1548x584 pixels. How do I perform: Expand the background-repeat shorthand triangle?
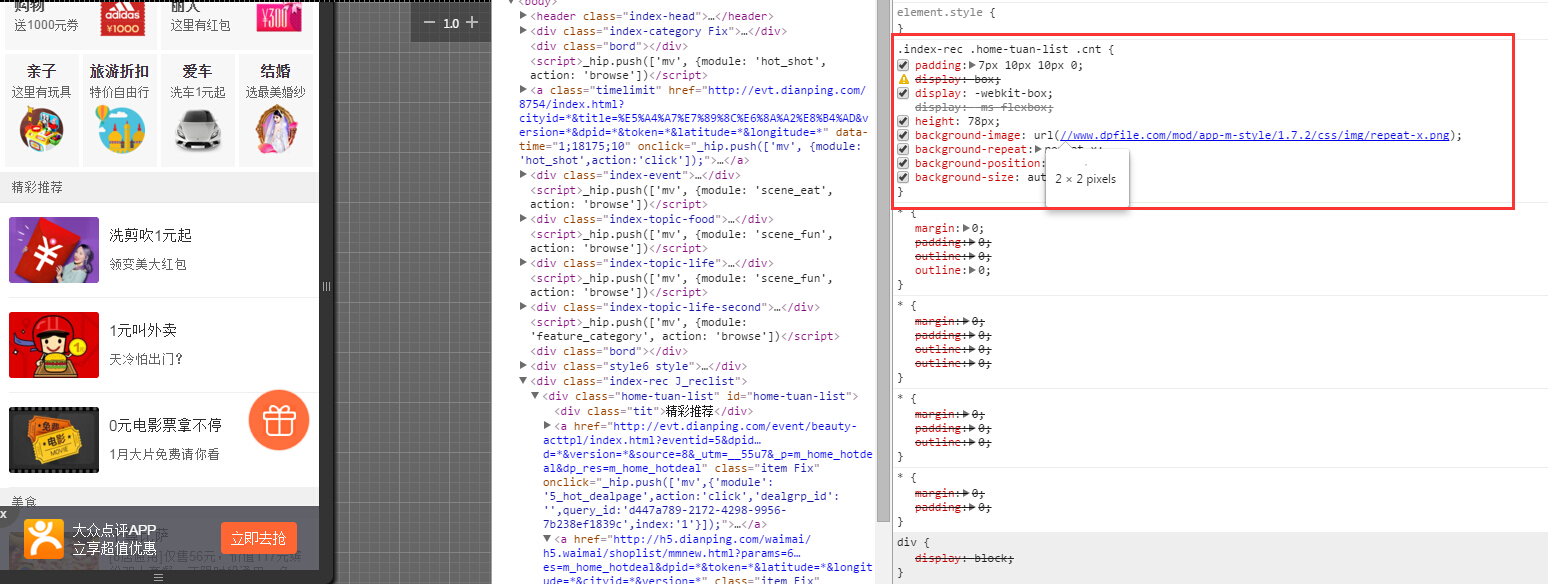point(1039,149)
